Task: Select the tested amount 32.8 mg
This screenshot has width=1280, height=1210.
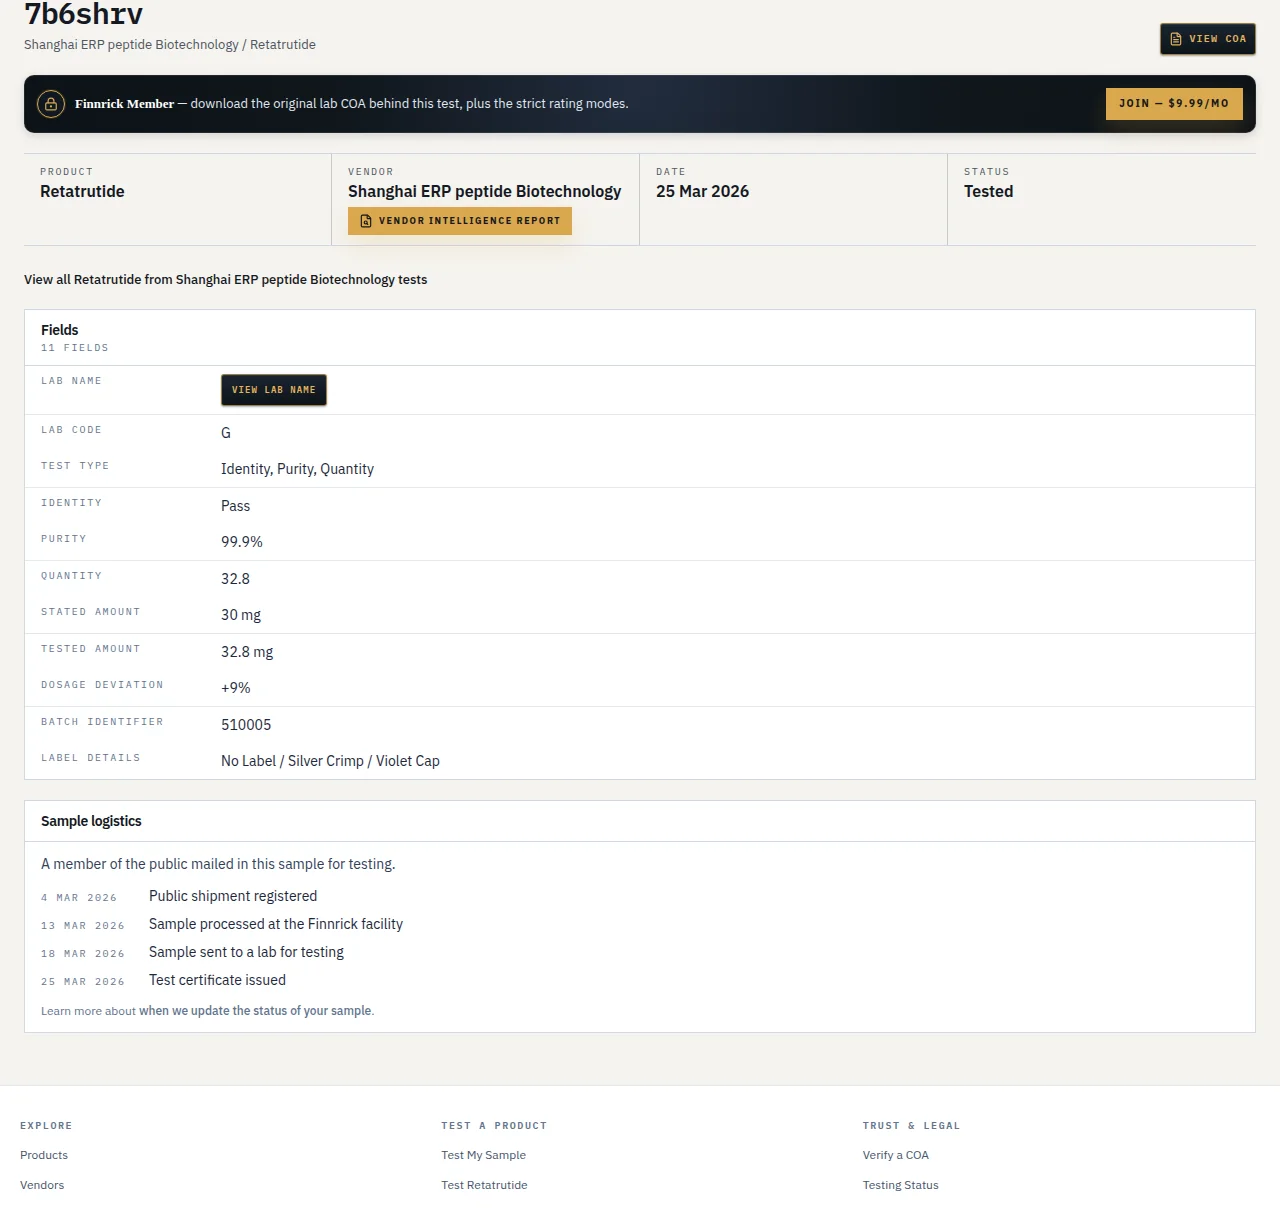Action: 247,652
